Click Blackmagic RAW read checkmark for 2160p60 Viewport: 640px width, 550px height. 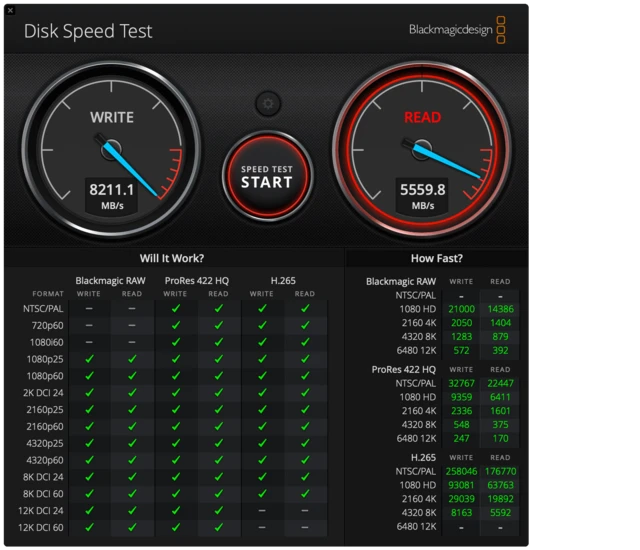pyautogui.click(x=132, y=426)
